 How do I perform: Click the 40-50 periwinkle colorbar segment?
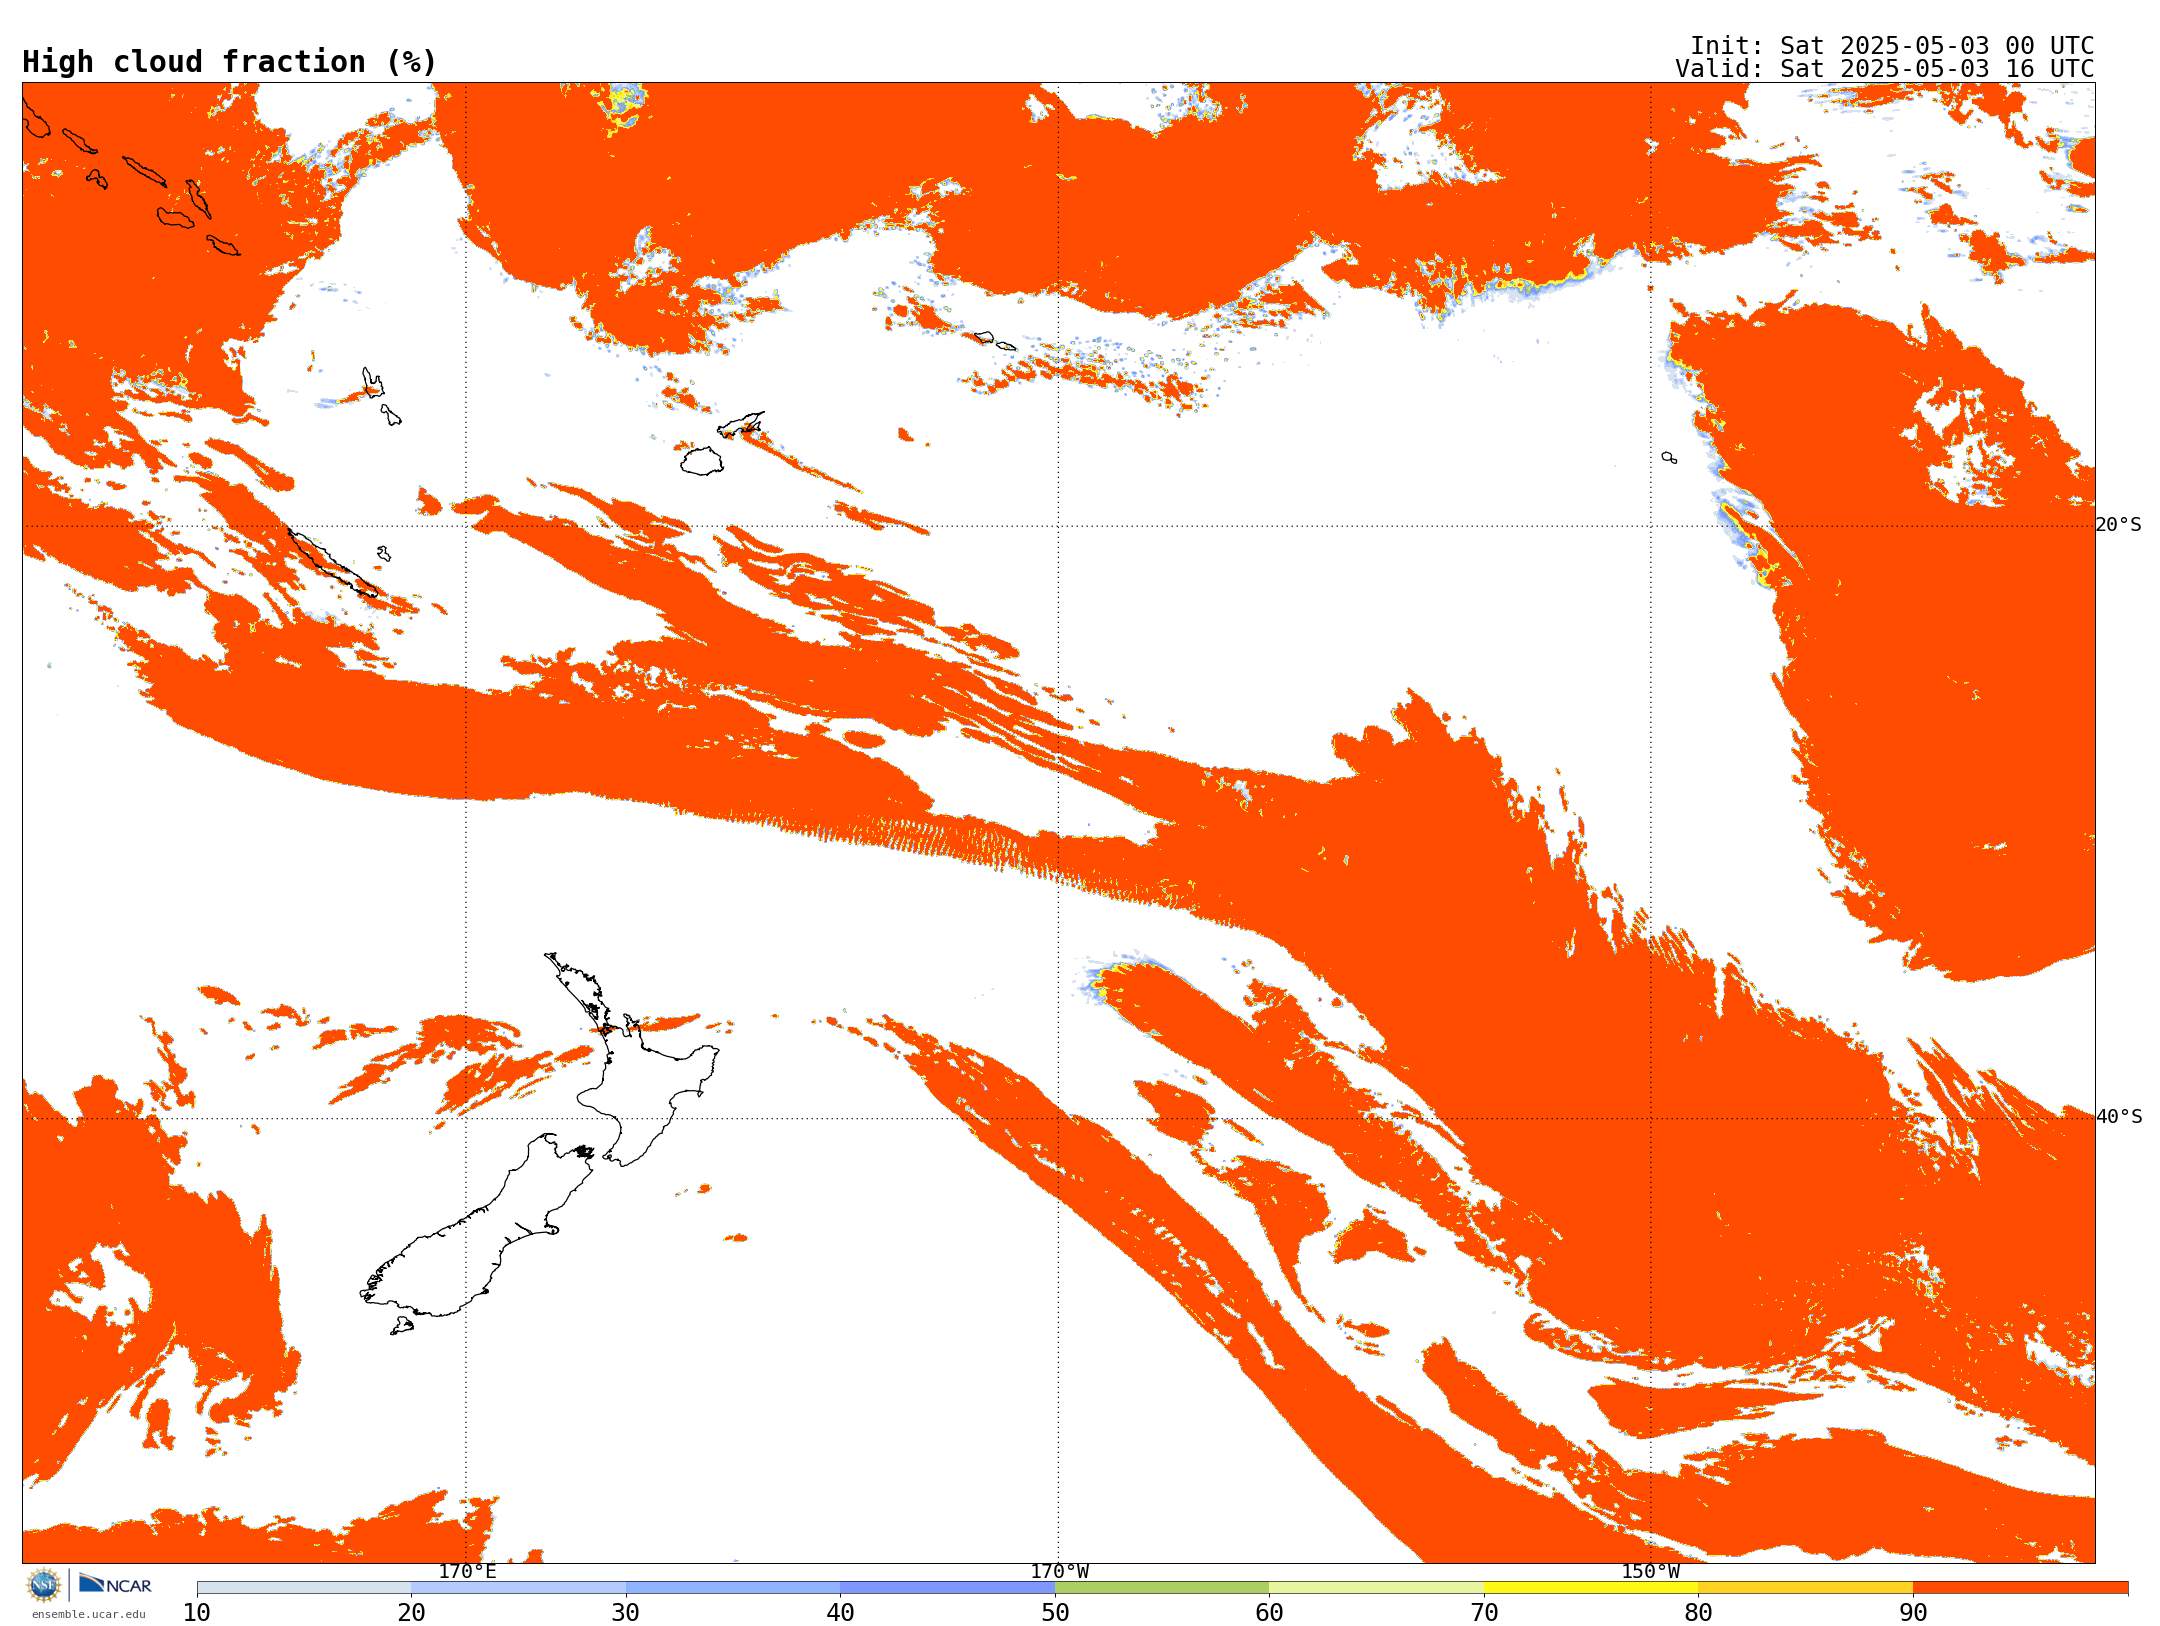[x=947, y=1588]
